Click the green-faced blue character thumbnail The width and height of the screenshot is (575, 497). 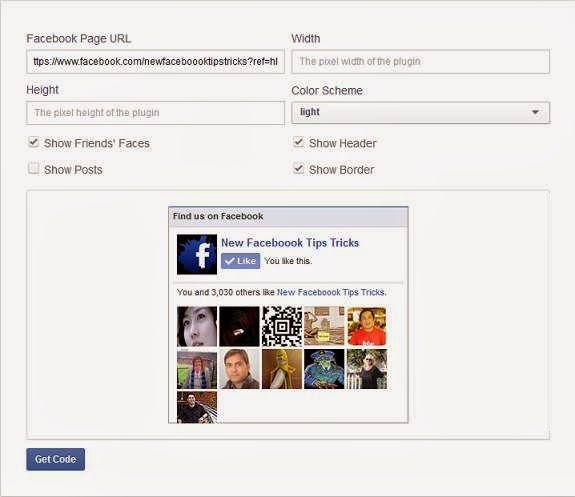[x=324, y=369]
